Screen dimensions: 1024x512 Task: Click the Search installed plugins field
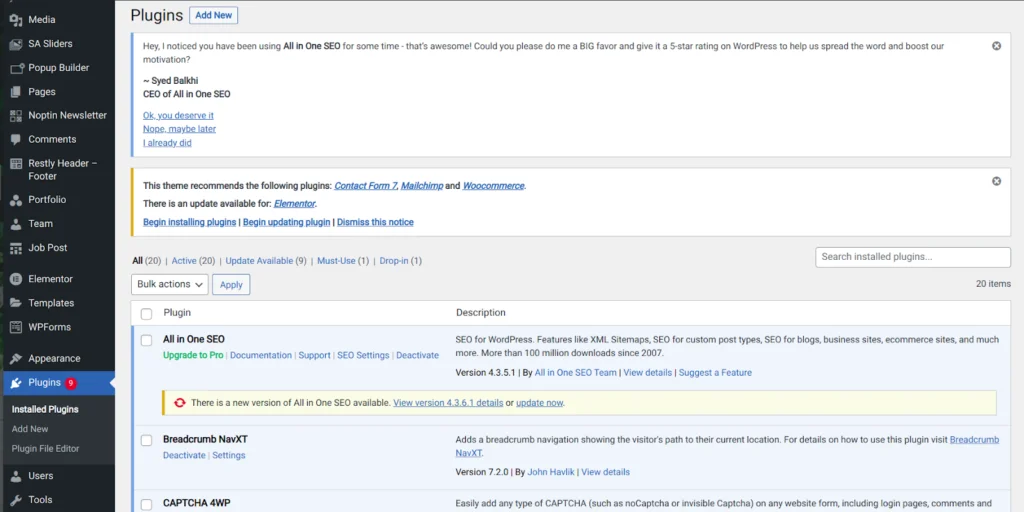click(x=913, y=257)
